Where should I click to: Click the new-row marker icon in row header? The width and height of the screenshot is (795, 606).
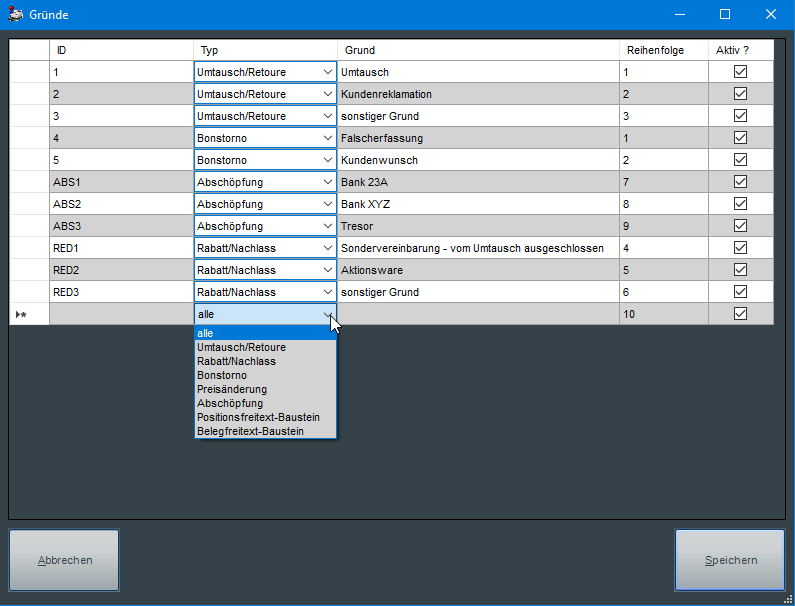coord(21,314)
